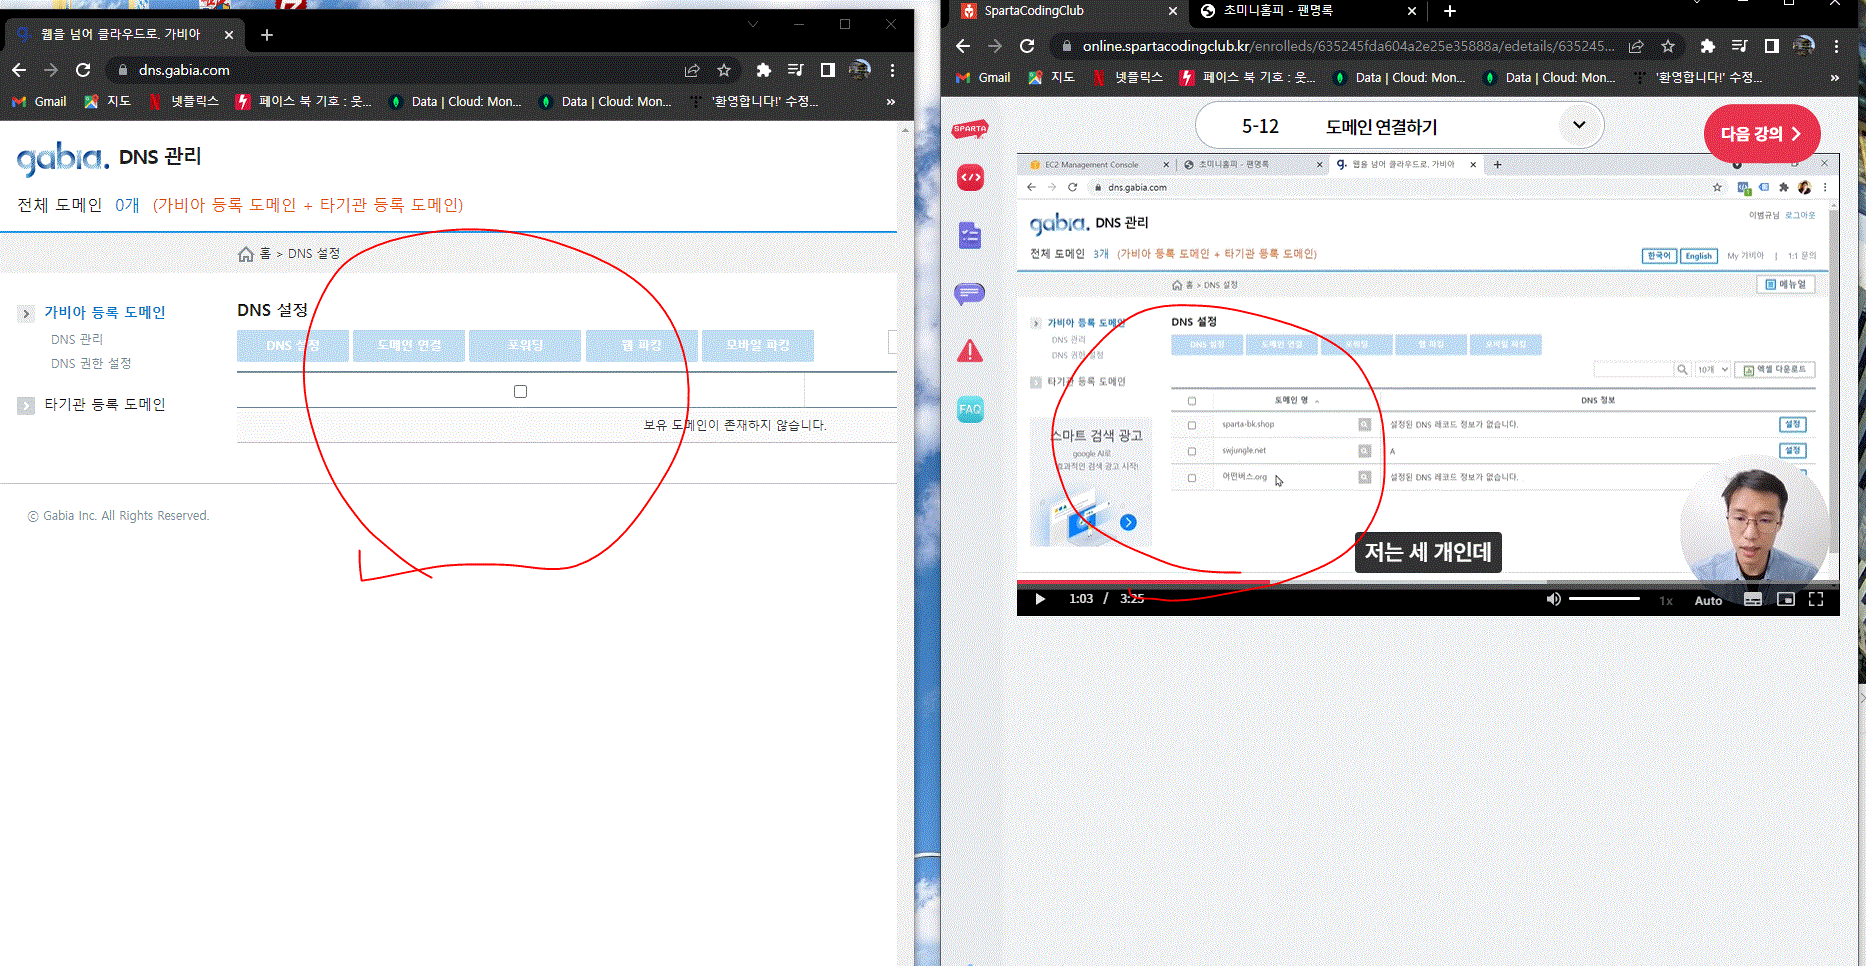
Task: Click the fullscreen icon in the video player
Action: pyautogui.click(x=1816, y=599)
